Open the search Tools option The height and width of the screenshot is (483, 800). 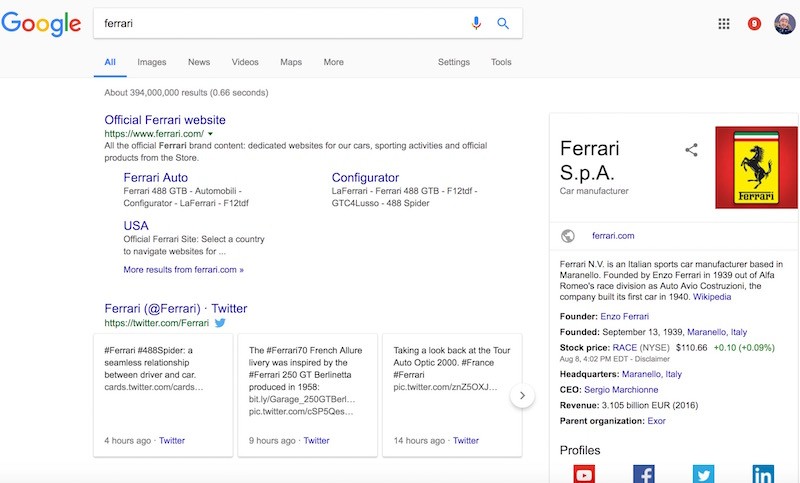pos(501,62)
